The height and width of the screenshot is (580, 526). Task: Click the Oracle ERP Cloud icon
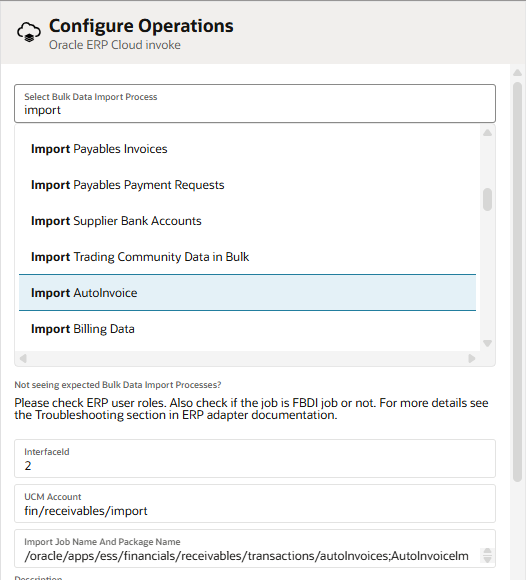click(x=28, y=32)
